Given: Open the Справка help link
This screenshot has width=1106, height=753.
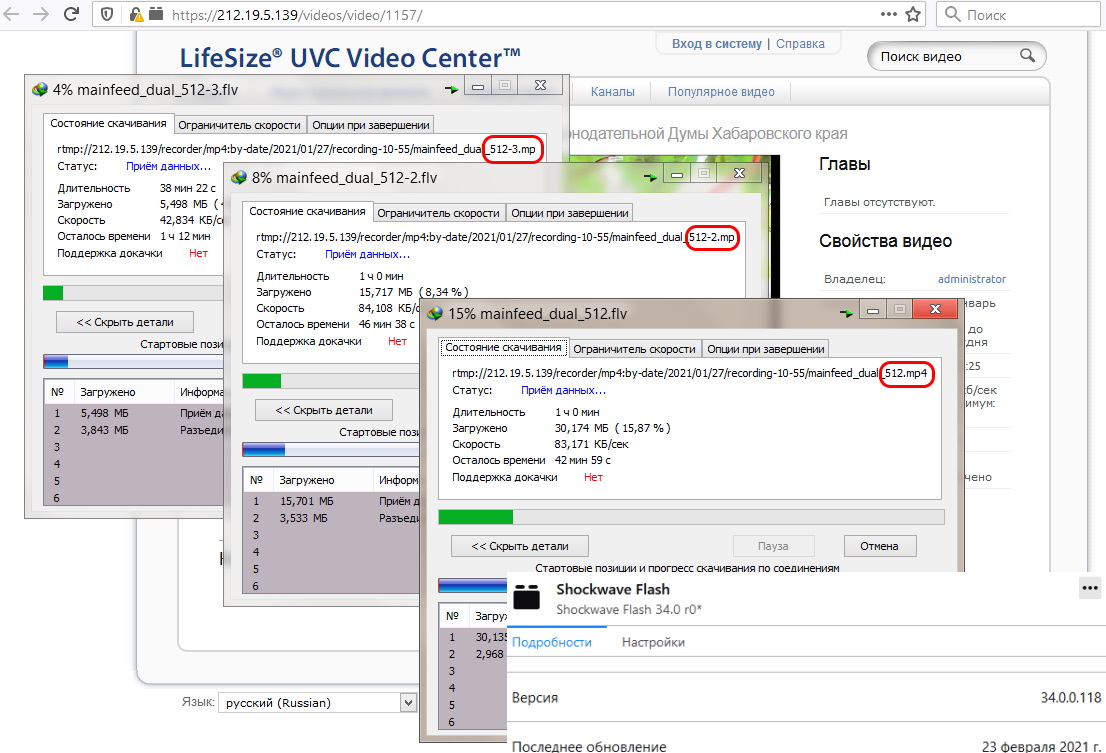Looking at the screenshot, I should [x=800, y=44].
